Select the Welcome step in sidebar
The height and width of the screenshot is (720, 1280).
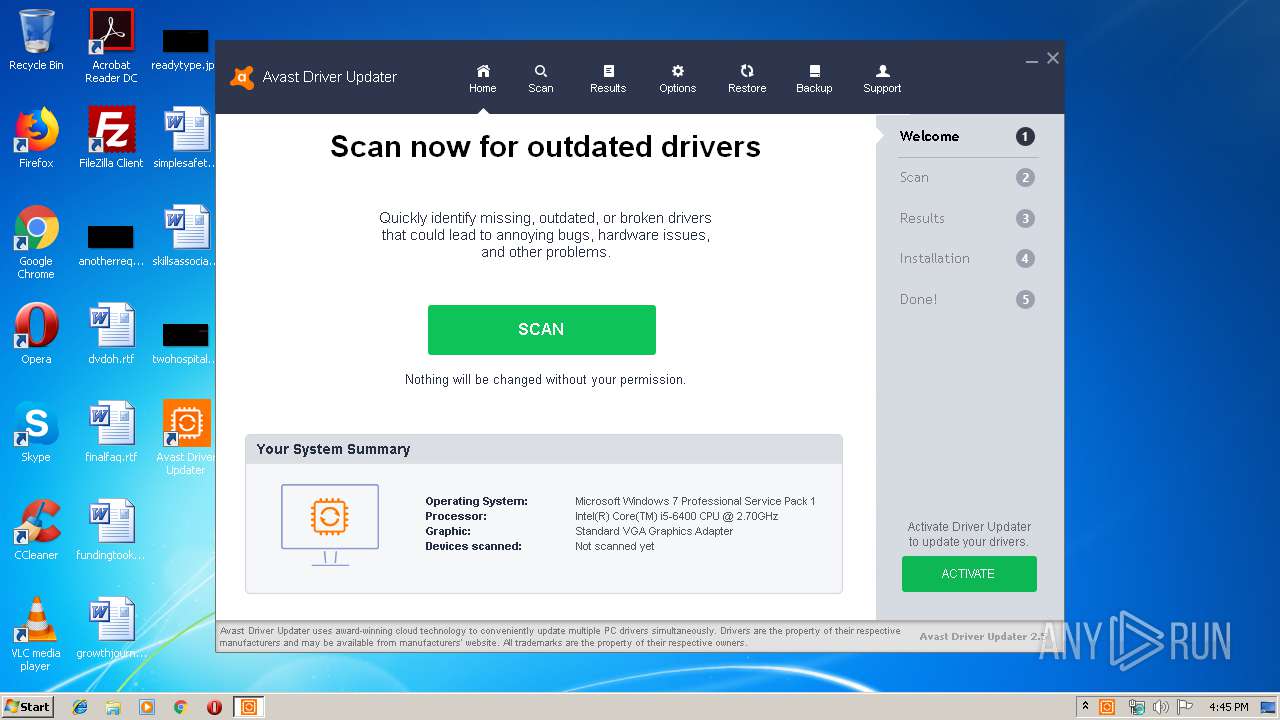967,136
